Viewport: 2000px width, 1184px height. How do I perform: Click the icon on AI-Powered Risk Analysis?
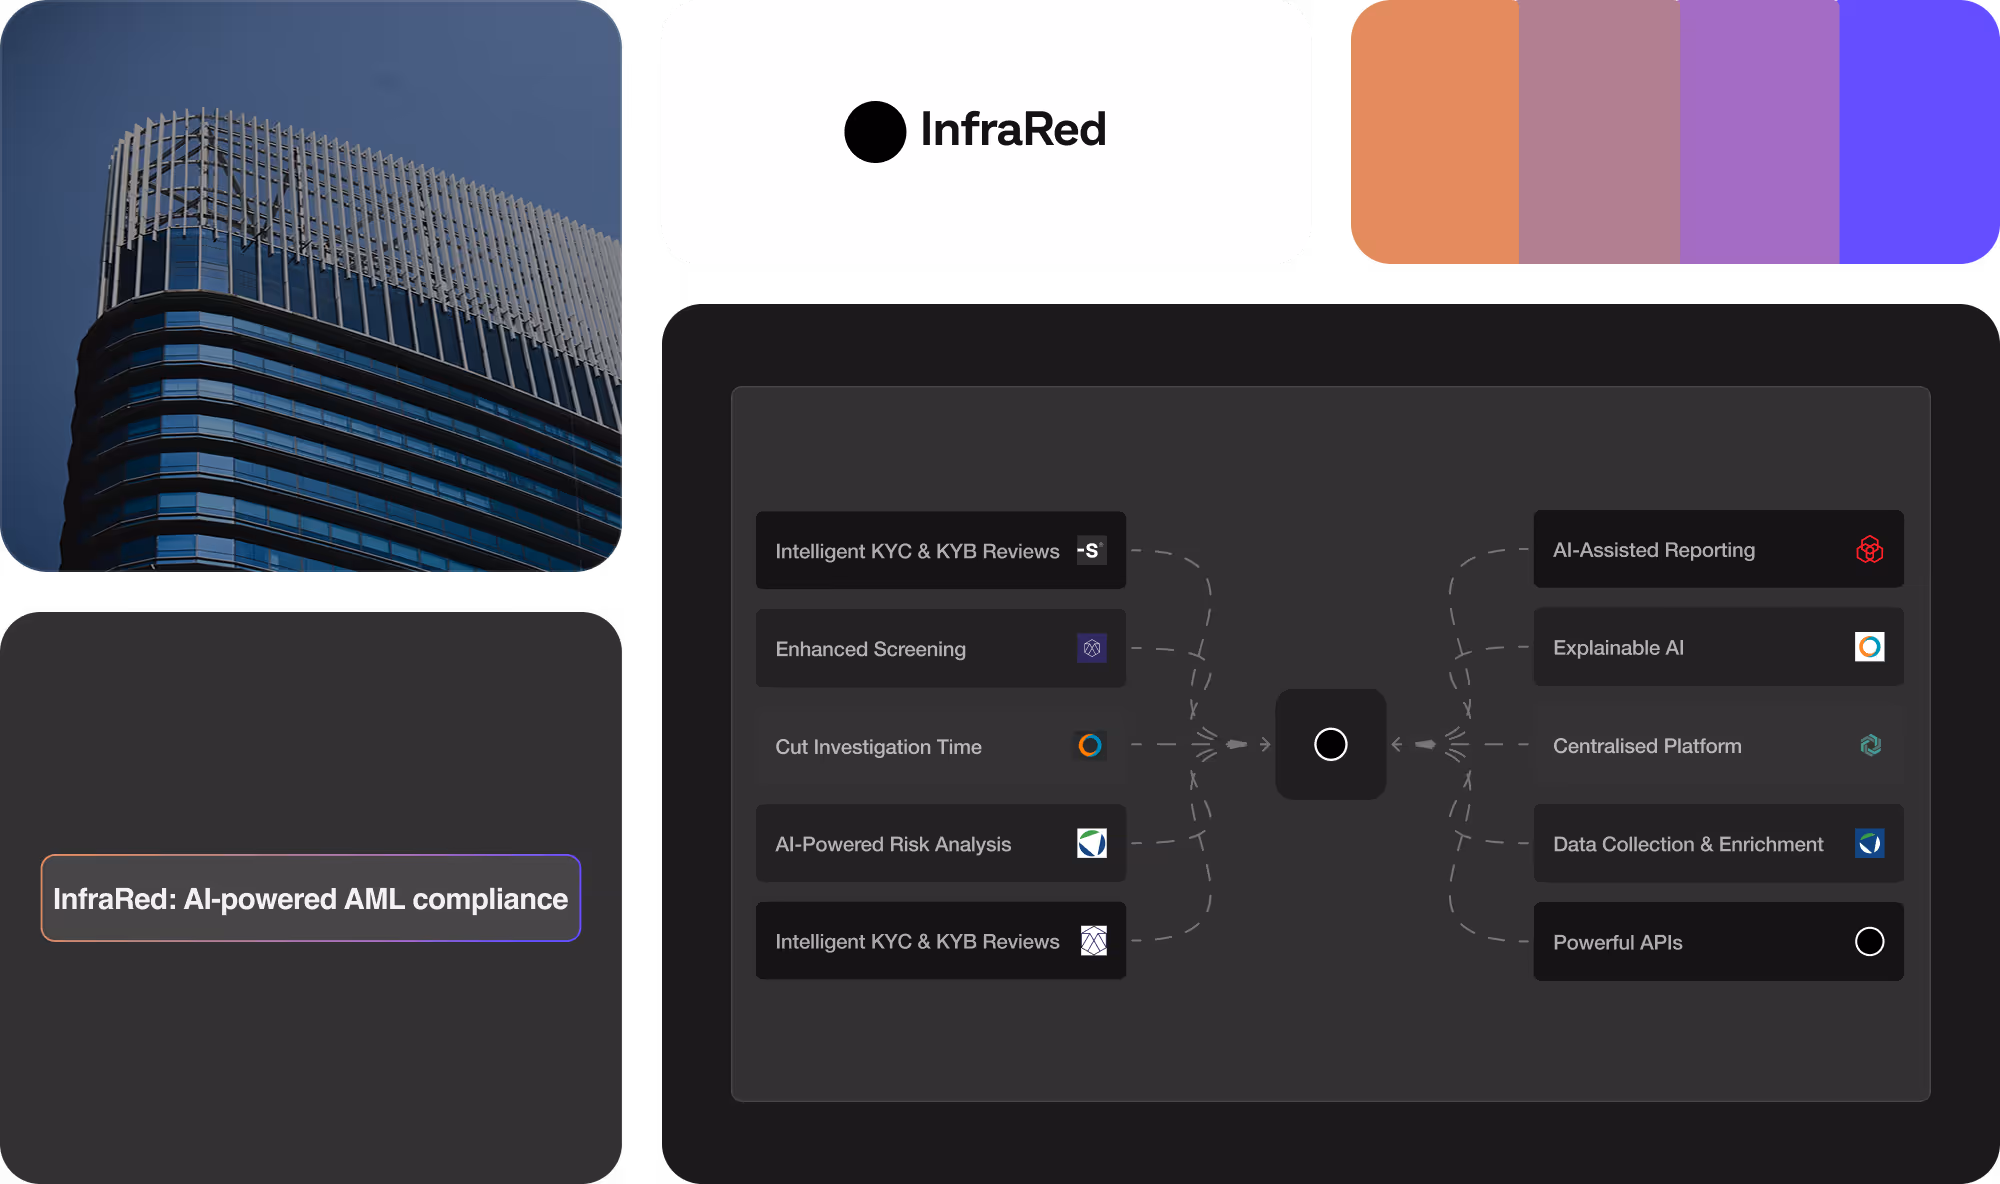click(x=1091, y=843)
